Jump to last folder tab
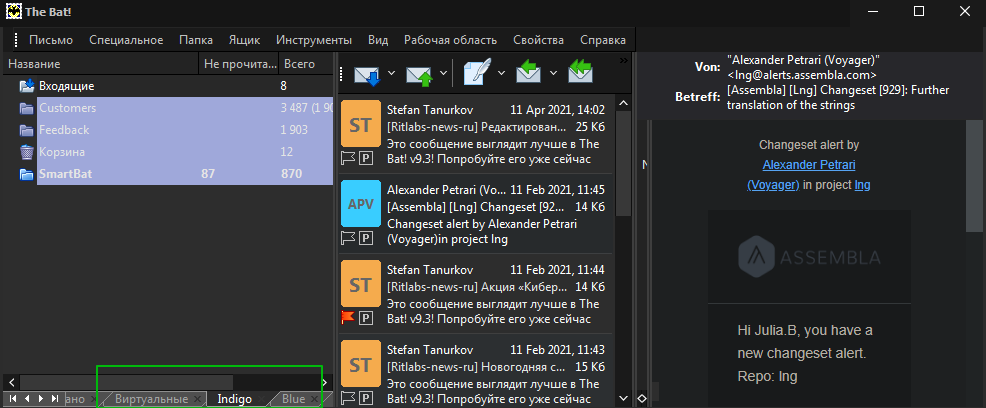986x408 pixels. [55, 399]
